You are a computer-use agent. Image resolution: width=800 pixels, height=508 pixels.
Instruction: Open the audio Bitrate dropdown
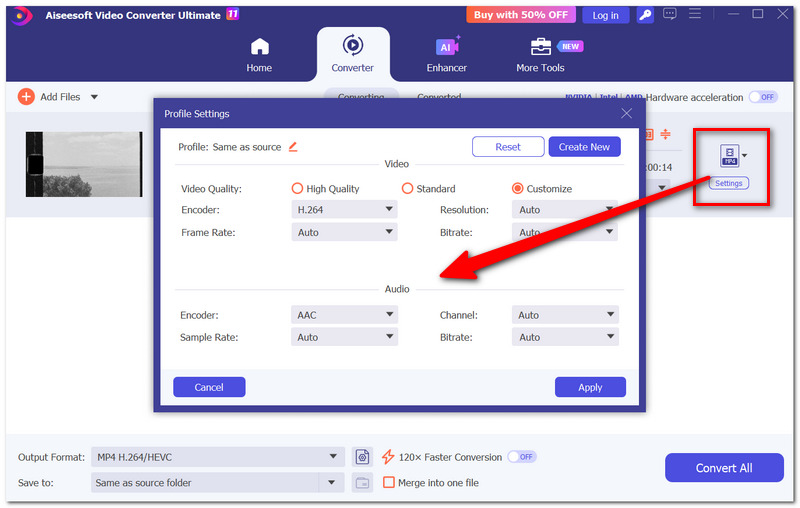click(565, 337)
